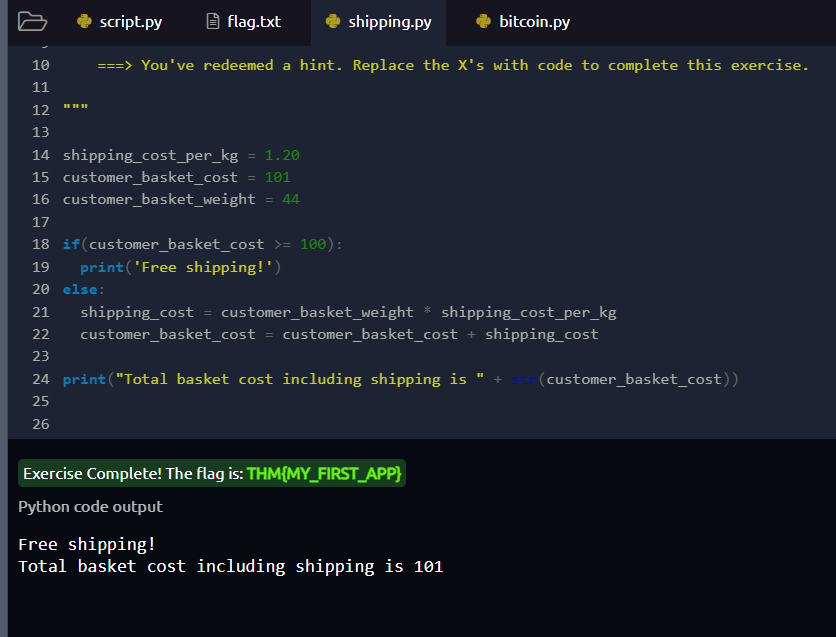This screenshot has width=836, height=637.
Task: Click line number 26 in the gutter
Action: (41, 424)
